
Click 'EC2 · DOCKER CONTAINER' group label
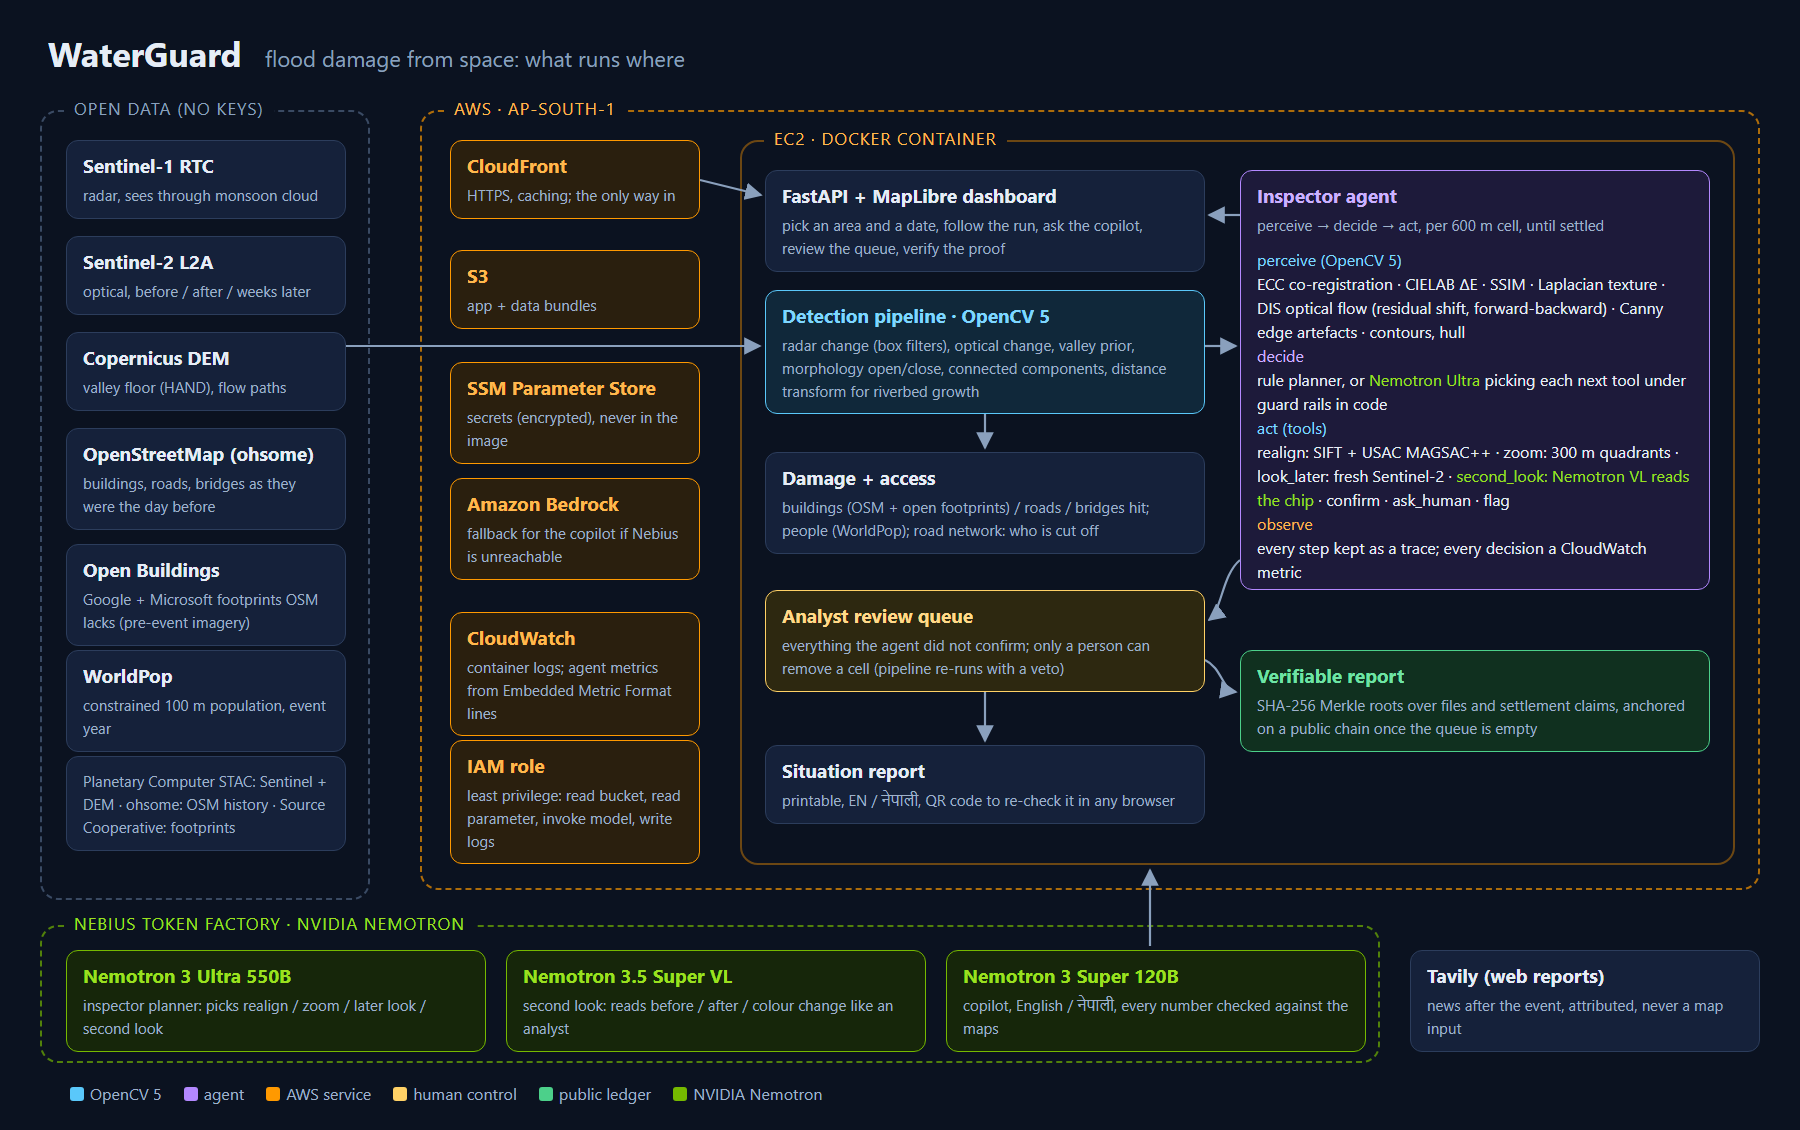coord(885,140)
